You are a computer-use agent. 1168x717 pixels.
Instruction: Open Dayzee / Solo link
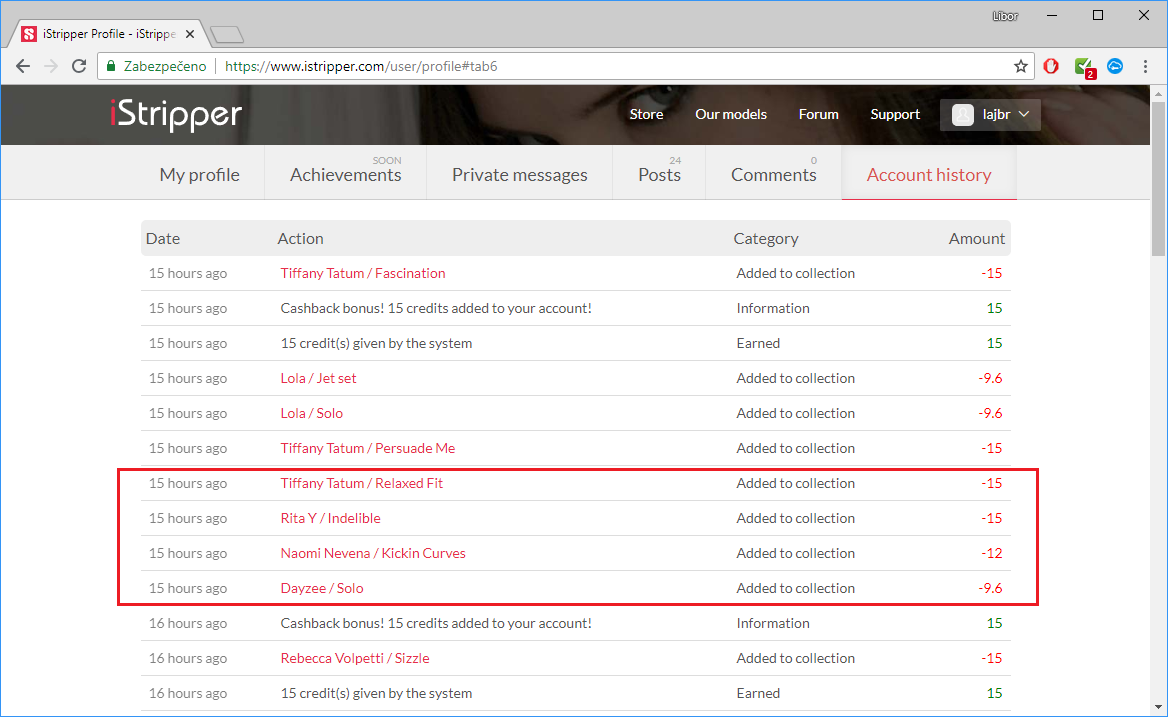point(322,588)
